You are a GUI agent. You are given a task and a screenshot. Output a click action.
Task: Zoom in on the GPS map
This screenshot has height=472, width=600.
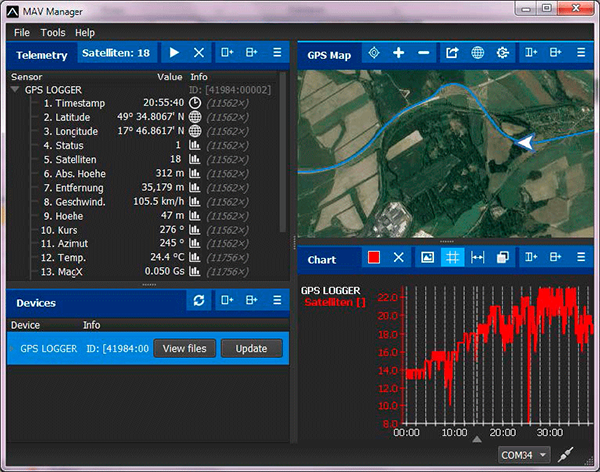tap(399, 53)
